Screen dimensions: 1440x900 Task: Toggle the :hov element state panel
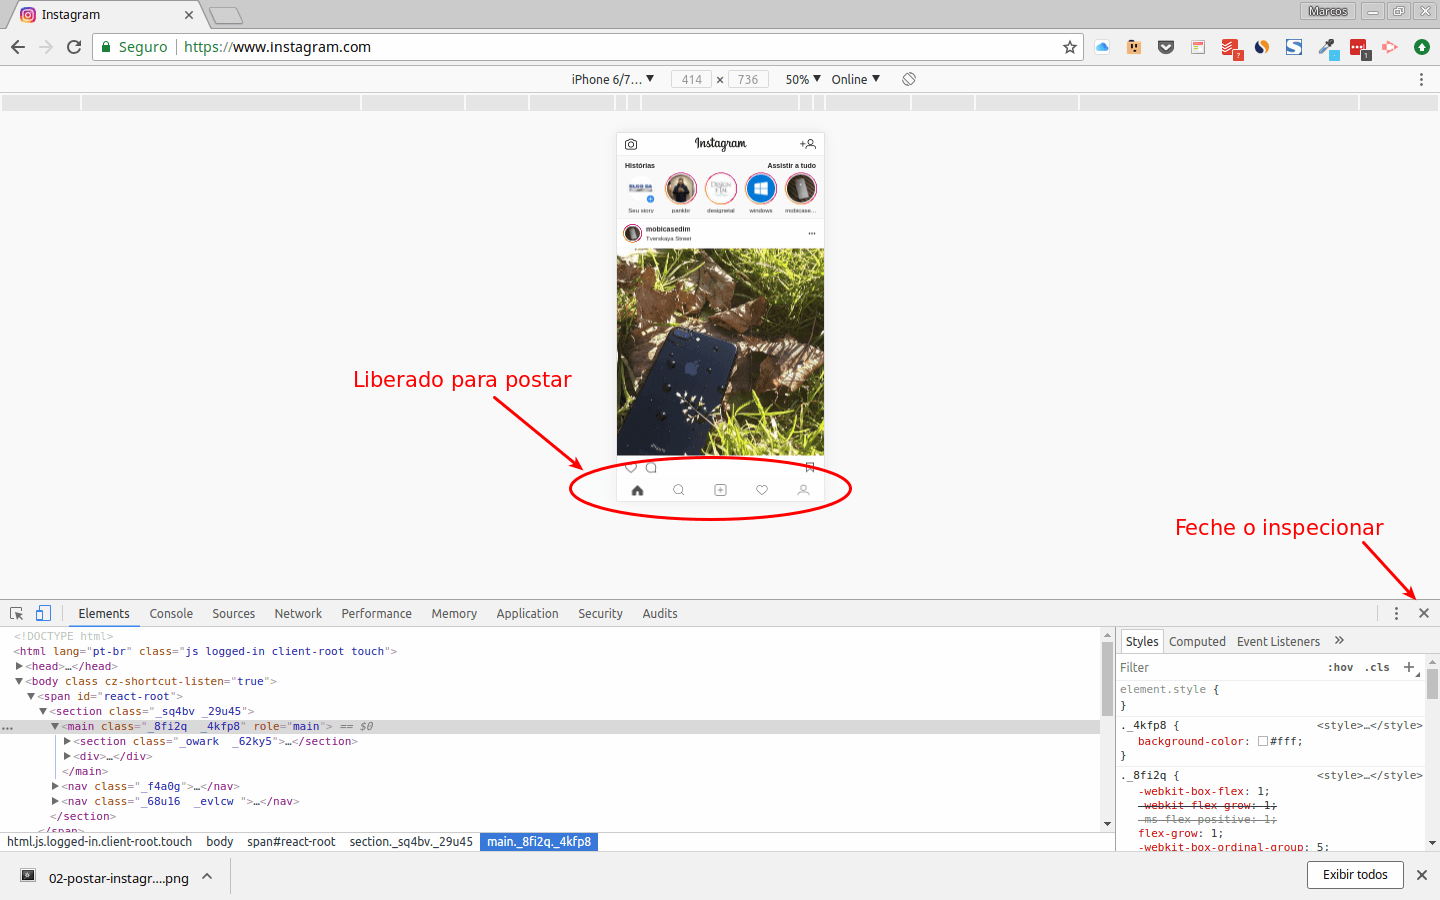click(1340, 667)
